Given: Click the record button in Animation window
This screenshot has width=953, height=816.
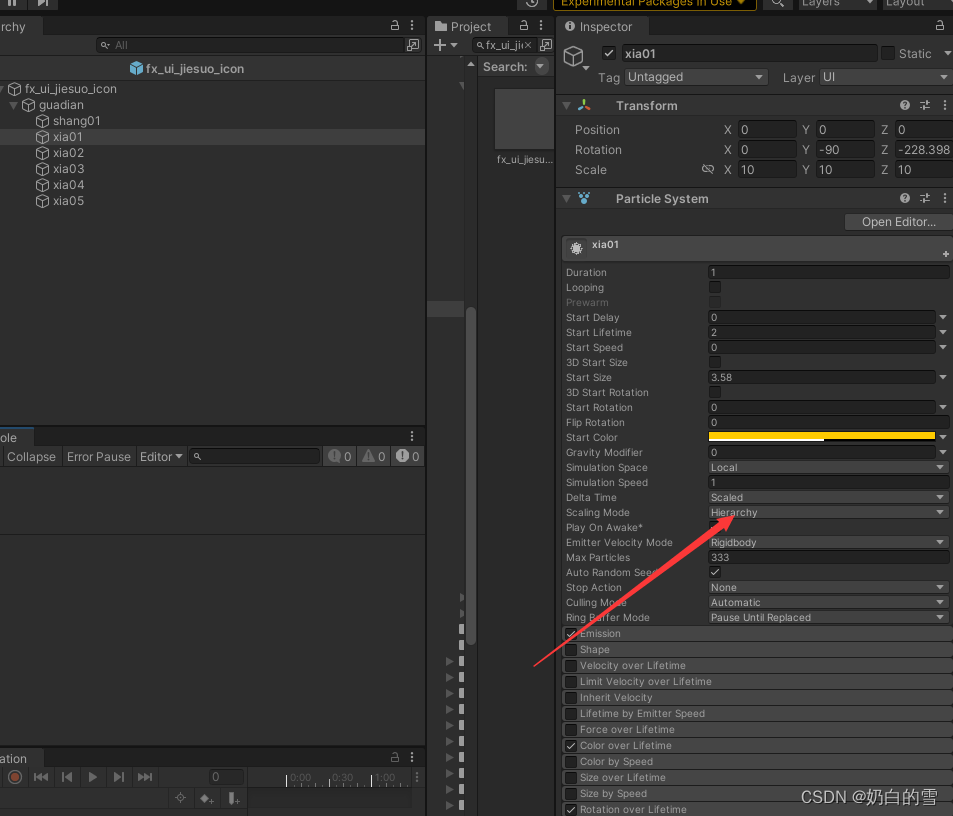Looking at the screenshot, I should point(14,777).
